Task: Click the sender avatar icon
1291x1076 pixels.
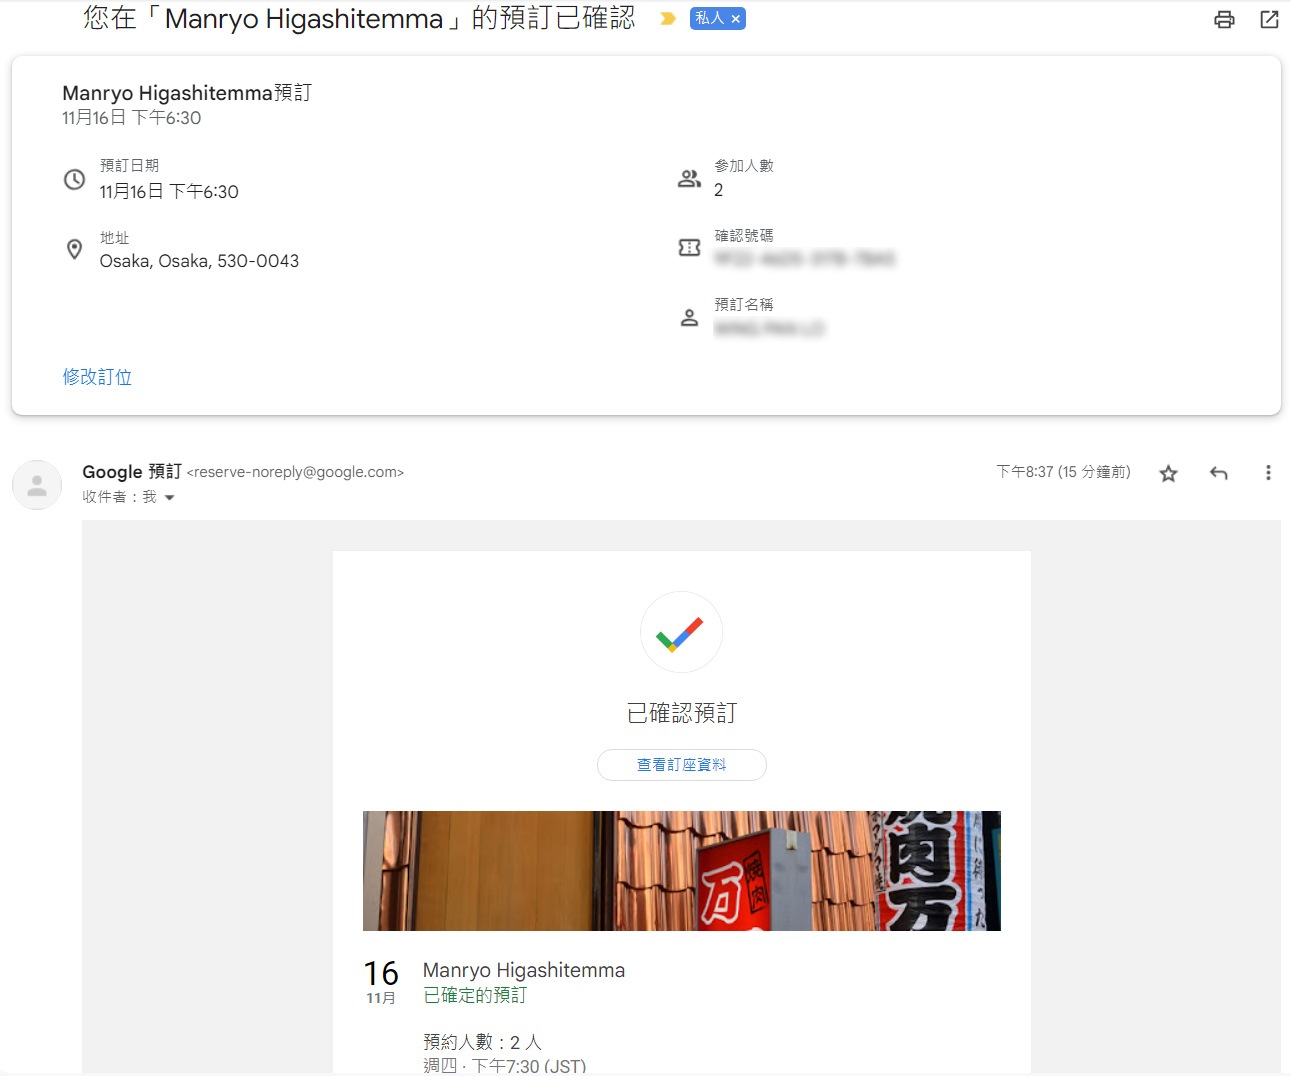Action: tap(37, 485)
